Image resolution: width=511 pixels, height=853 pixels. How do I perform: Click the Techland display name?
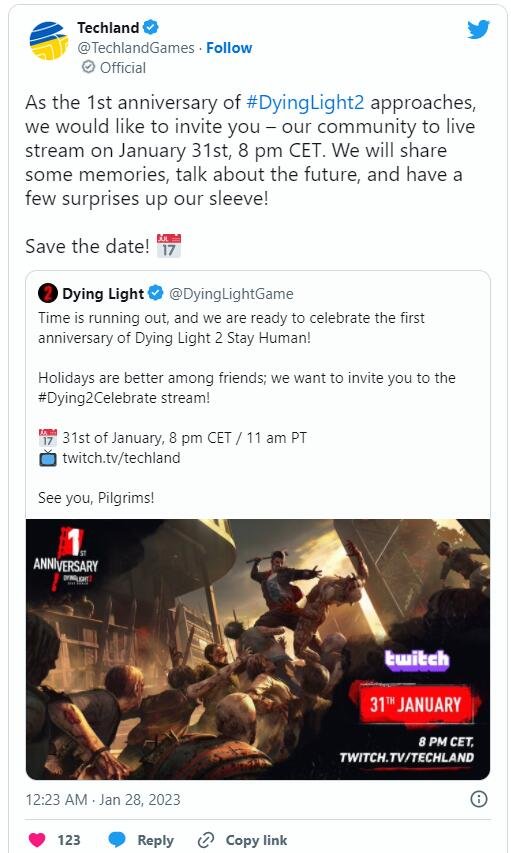point(108,27)
